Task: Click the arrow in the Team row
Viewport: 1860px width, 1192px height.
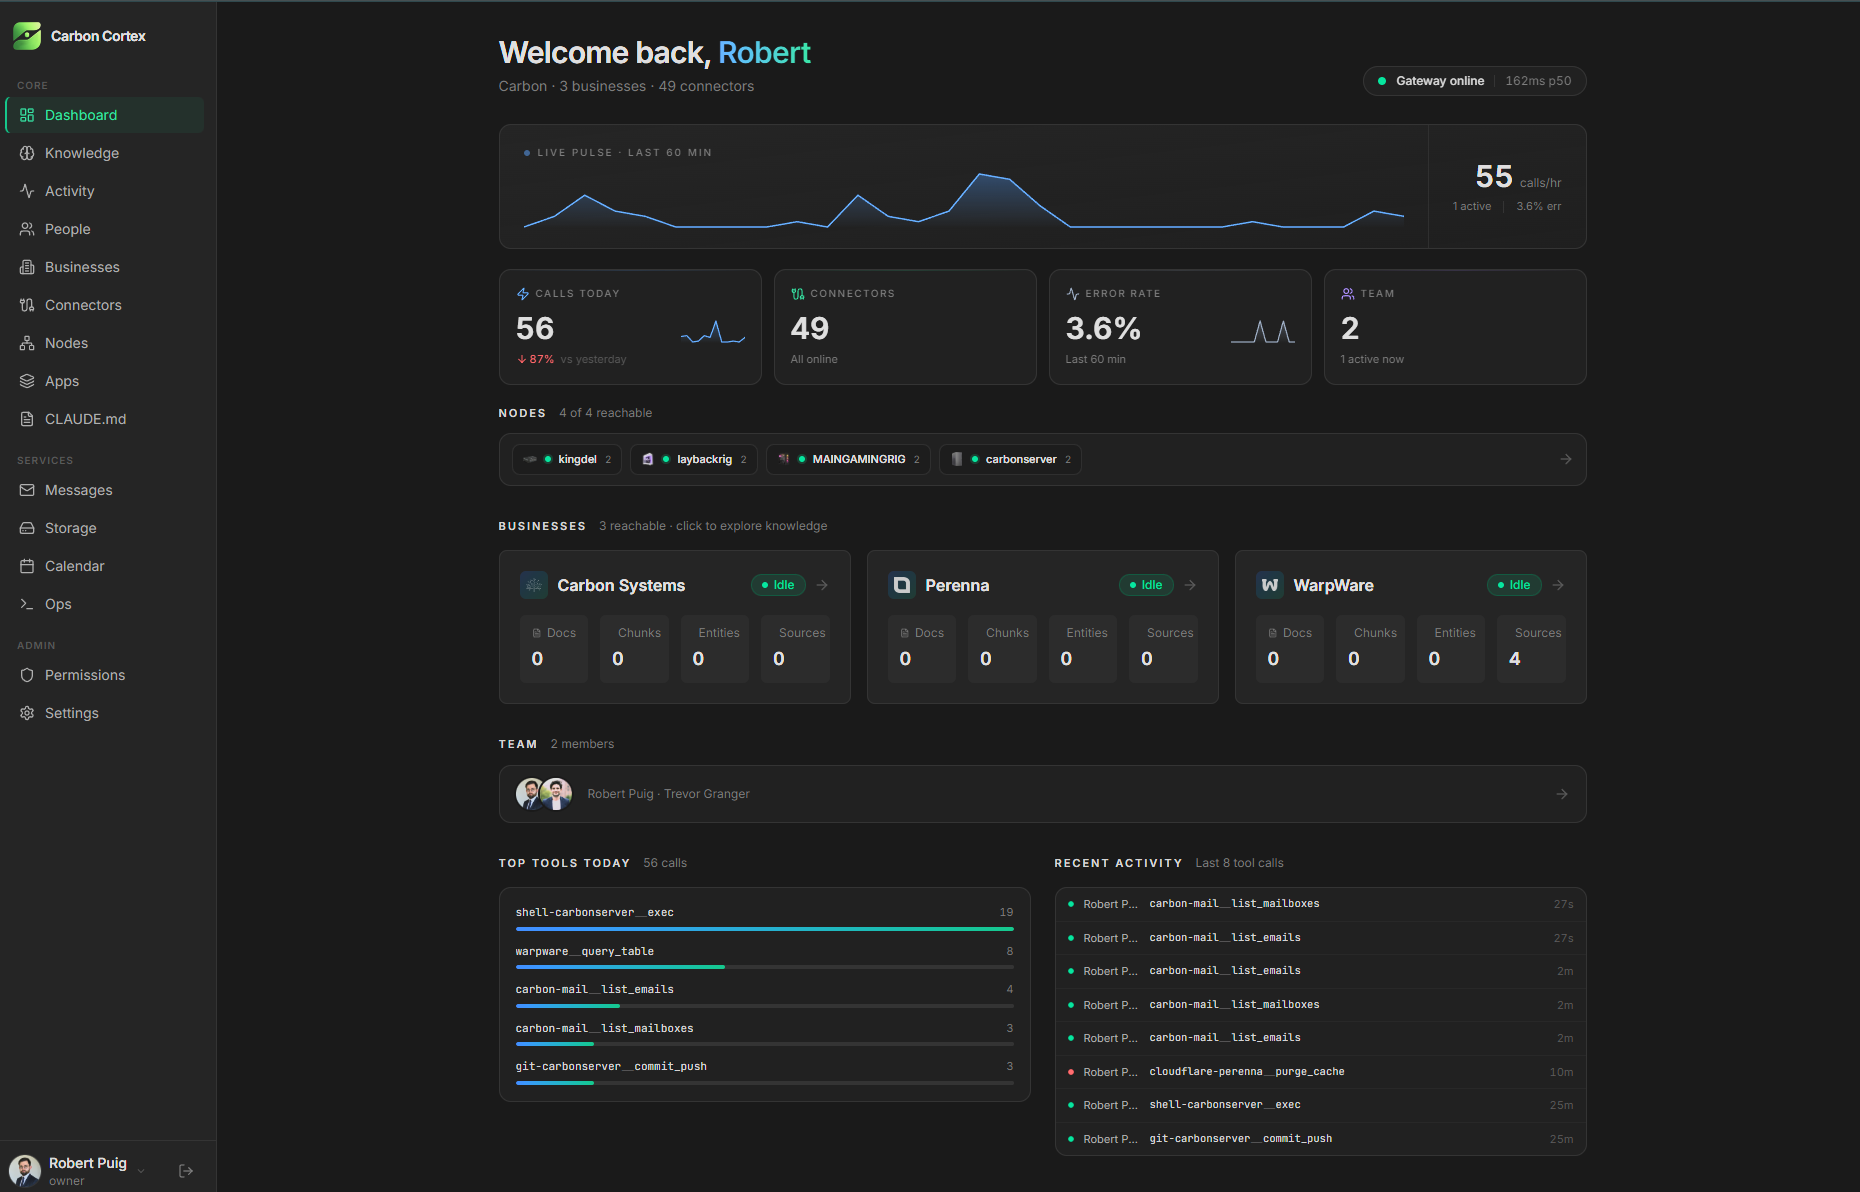Action: point(1562,794)
